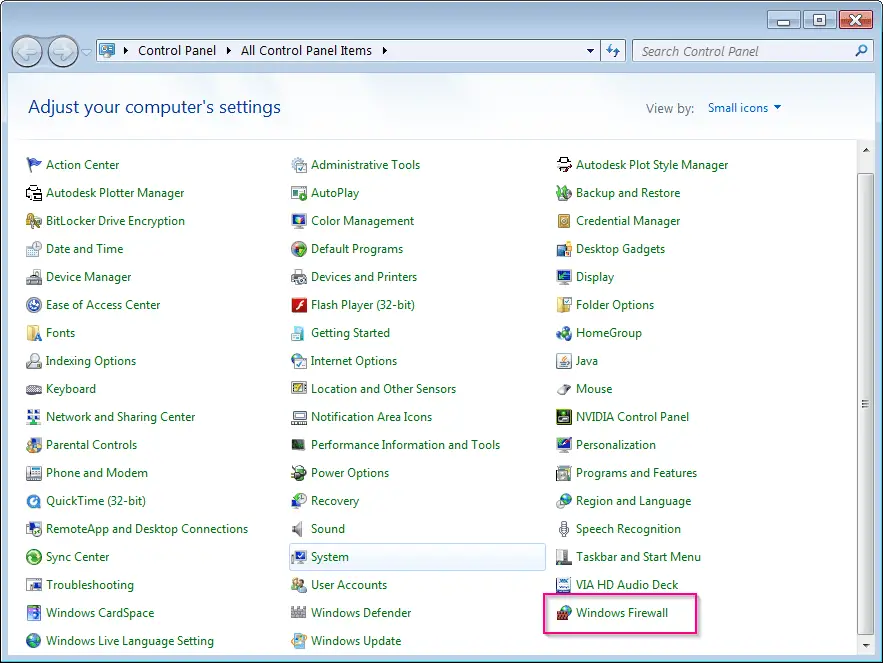Open the recent pages dropdown beside Forward
This screenshot has height=663, width=883.
pos(86,52)
